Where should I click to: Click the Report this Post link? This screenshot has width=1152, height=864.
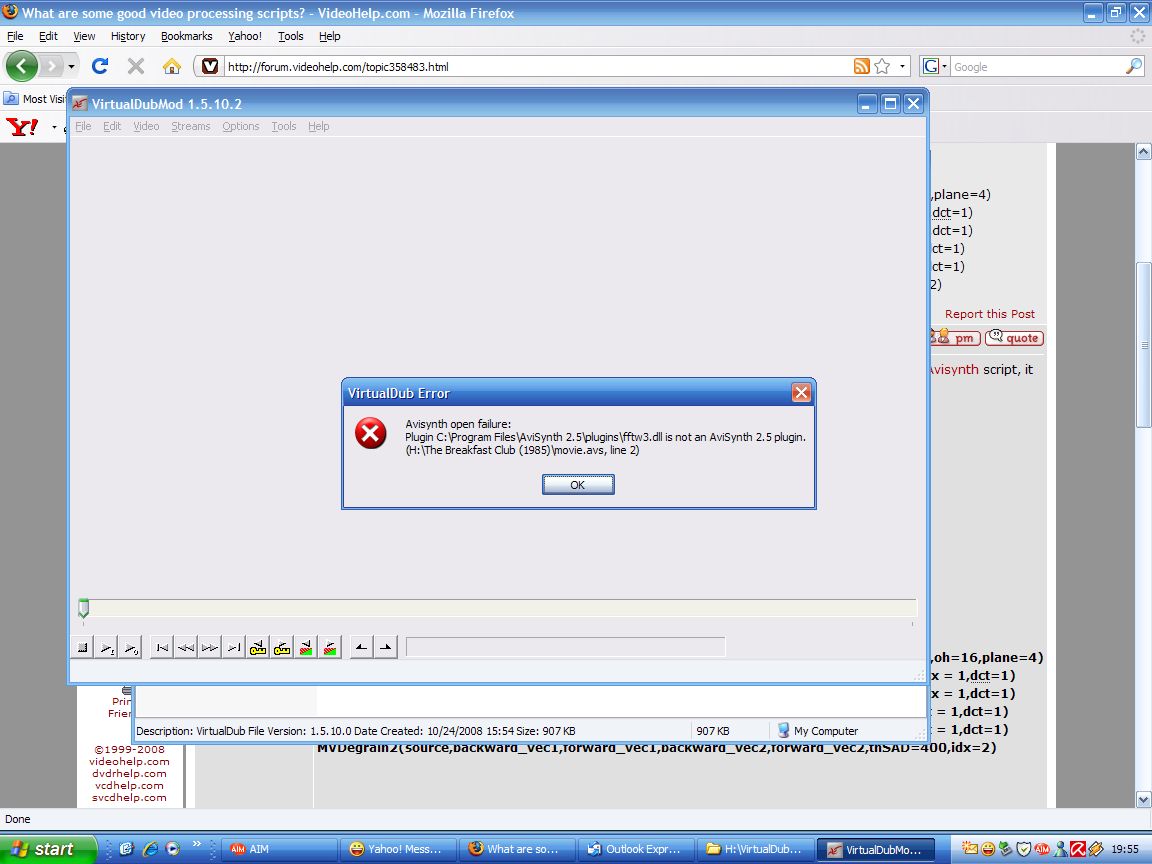click(x=990, y=314)
